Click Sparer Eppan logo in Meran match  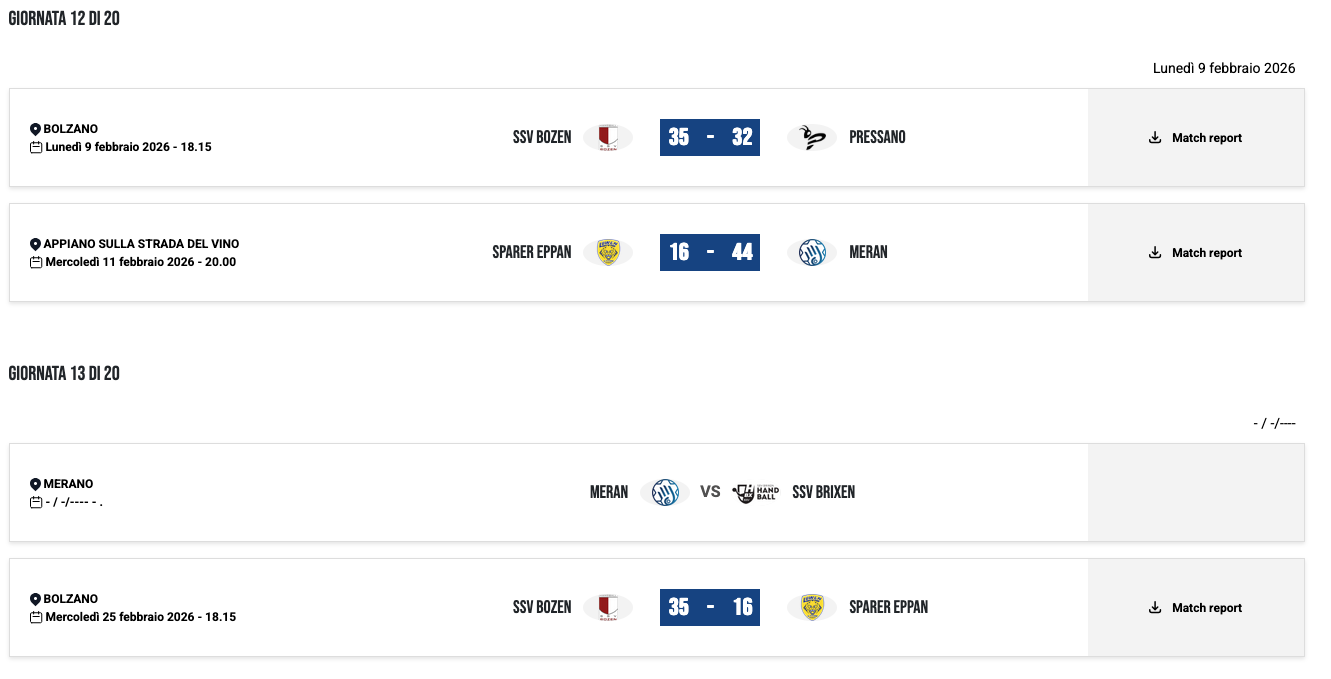coord(607,252)
